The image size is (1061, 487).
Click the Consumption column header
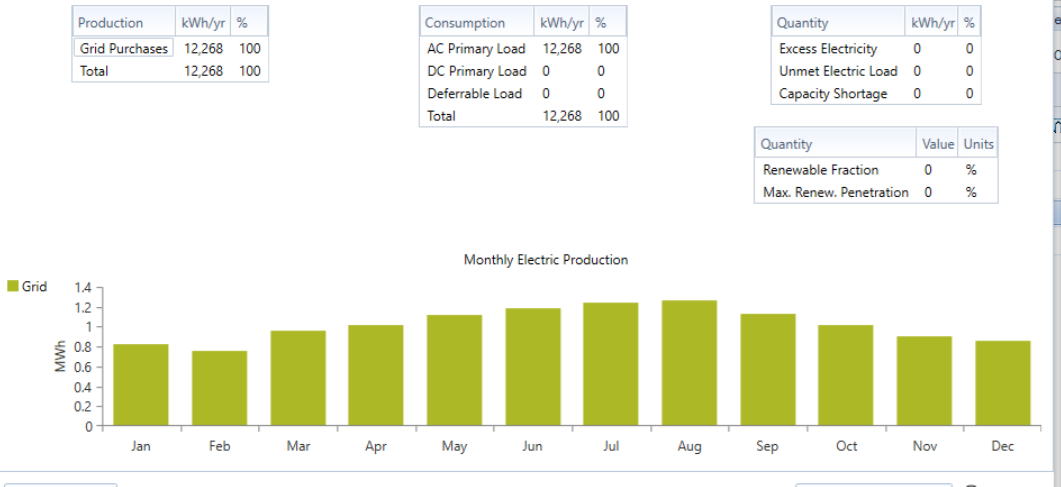(x=477, y=22)
